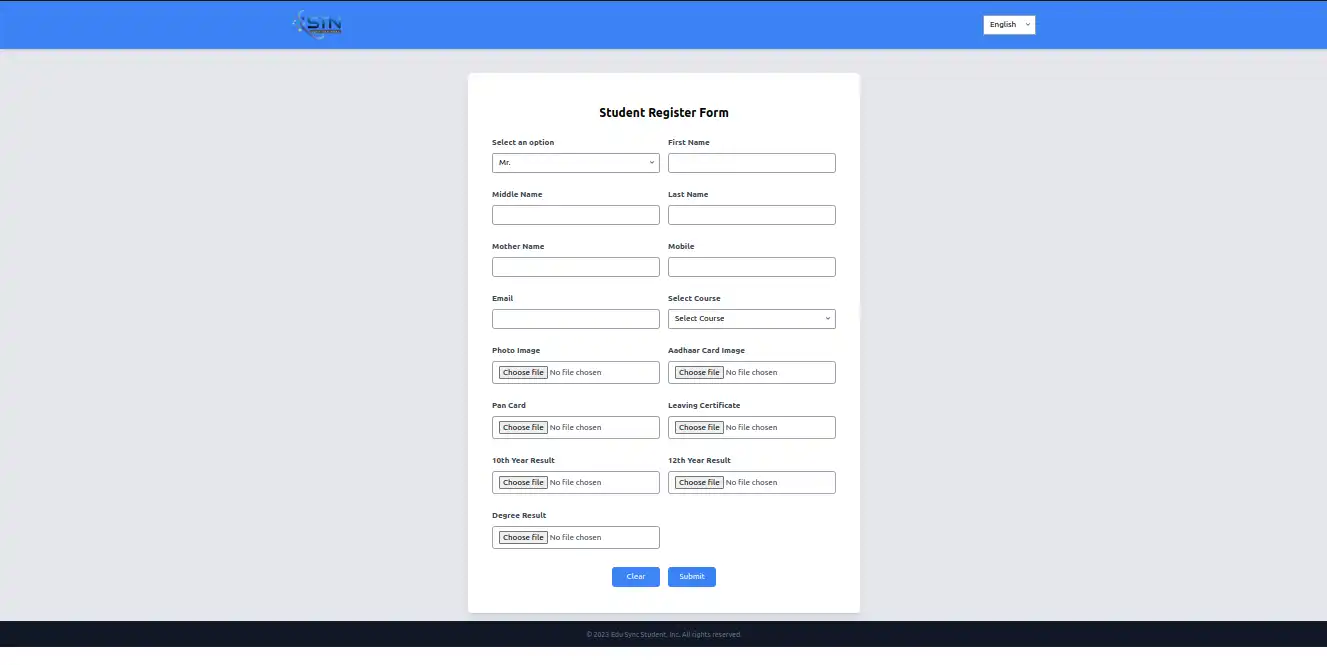This screenshot has height=665, width=1327.
Task: Click the footer copyright text
Action: (663, 634)
